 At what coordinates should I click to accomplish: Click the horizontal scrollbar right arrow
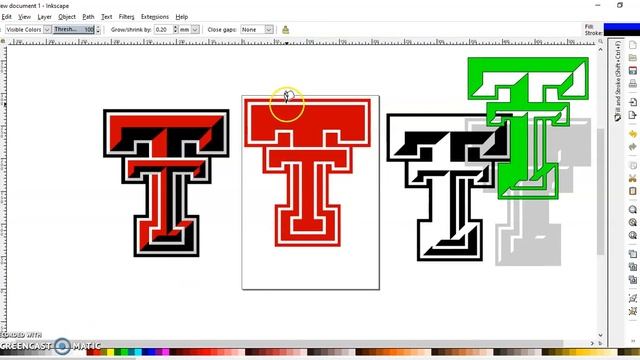(593, 344)
